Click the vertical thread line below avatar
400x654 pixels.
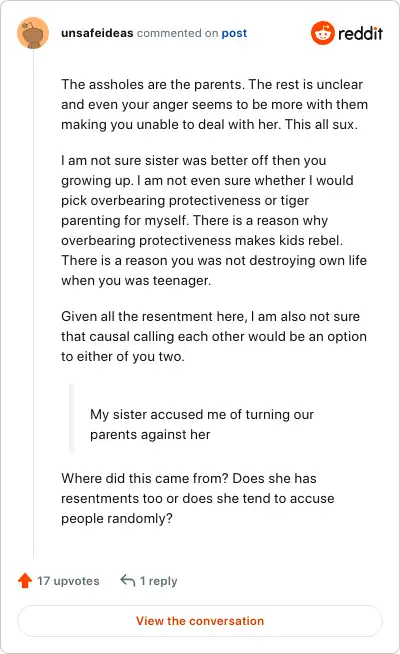point(33,303)
